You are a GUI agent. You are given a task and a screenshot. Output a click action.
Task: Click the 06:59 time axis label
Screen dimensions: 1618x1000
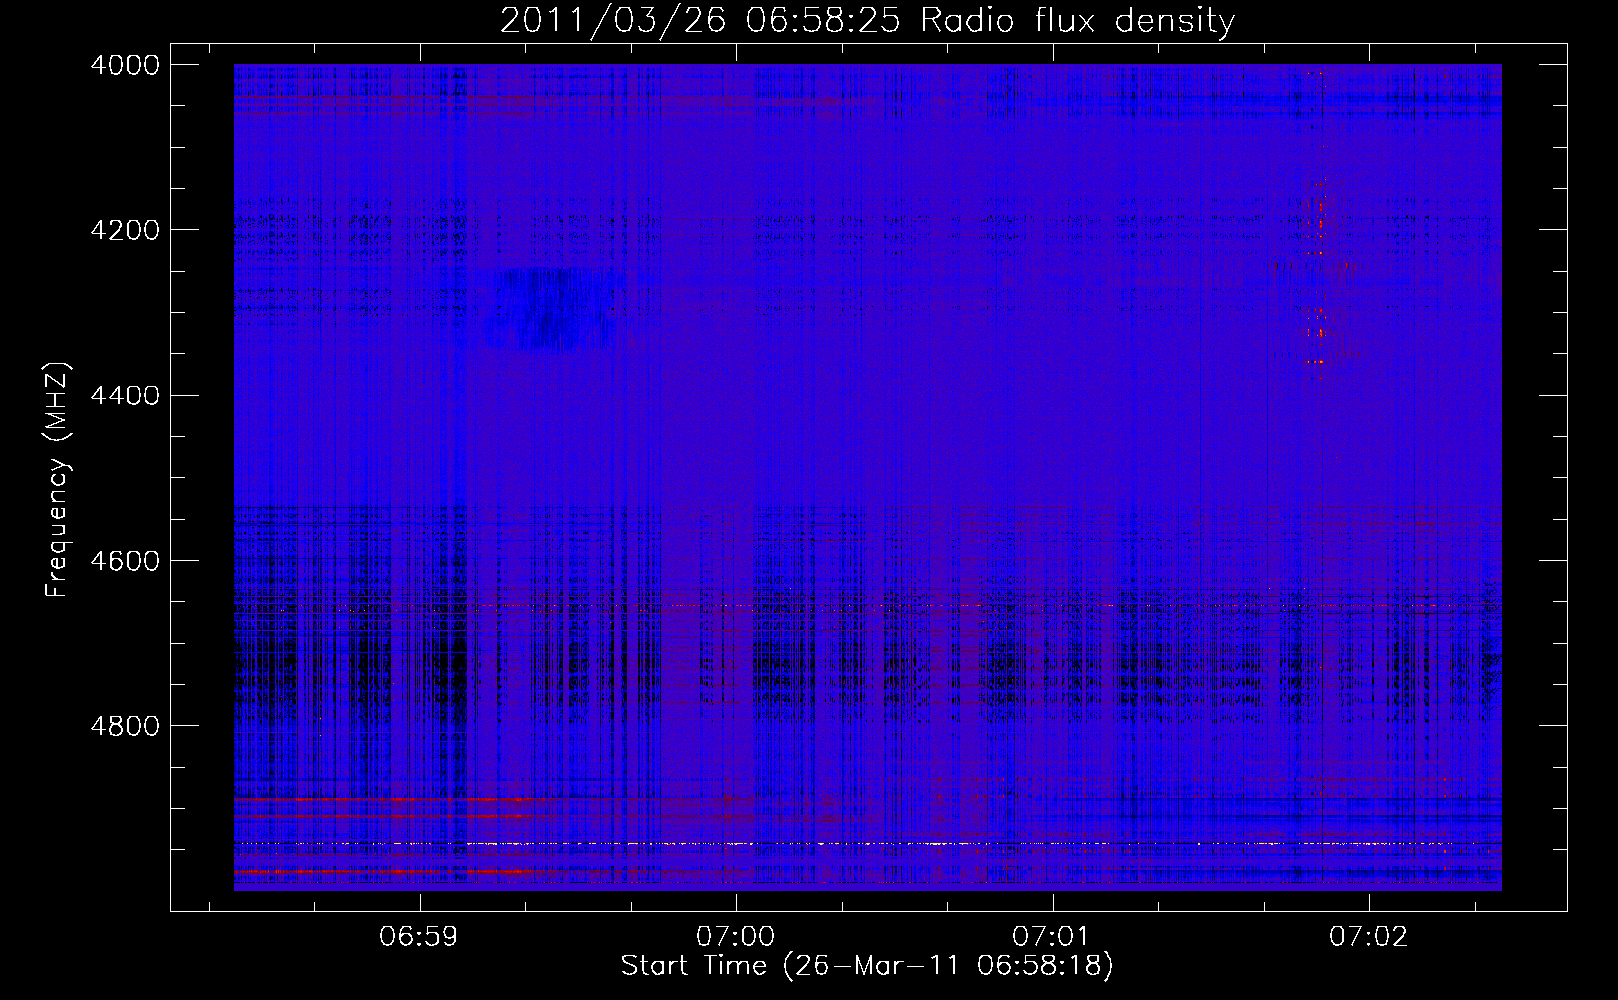[x=420, y=937]
